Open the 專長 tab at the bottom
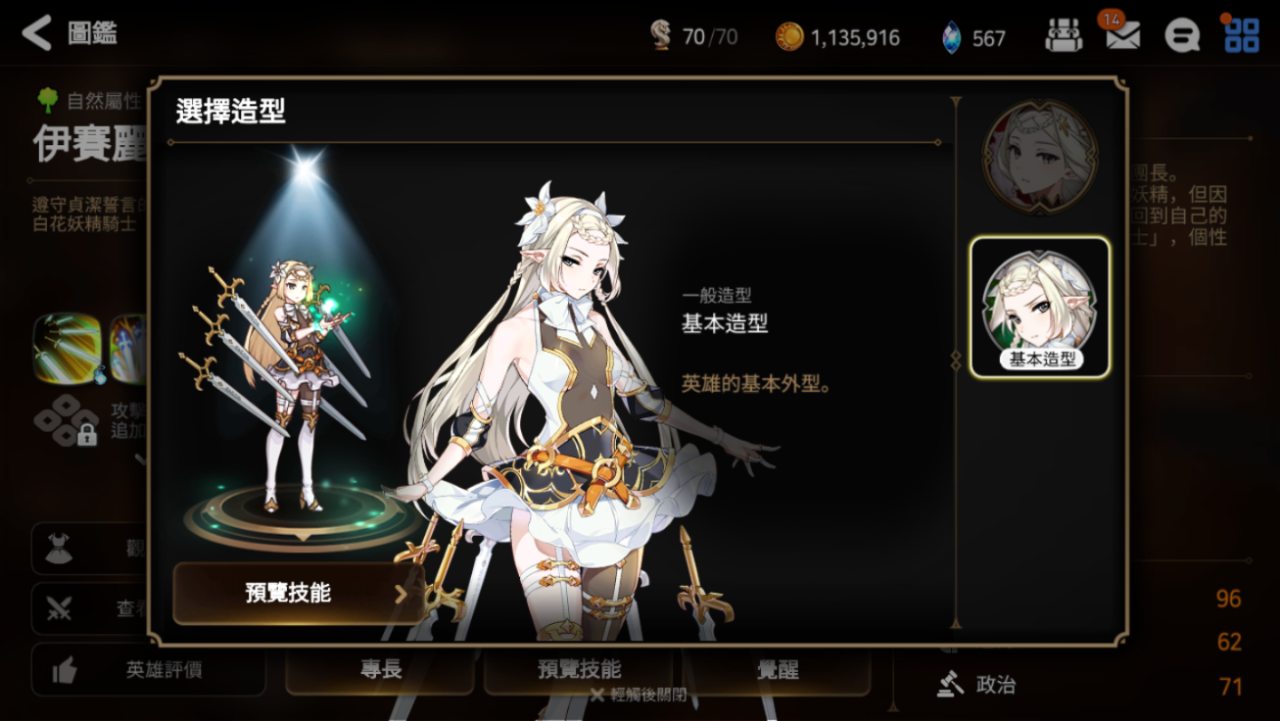Image resolution: width=1280 pixels, height=721 pixels. (x=380, y=669)
